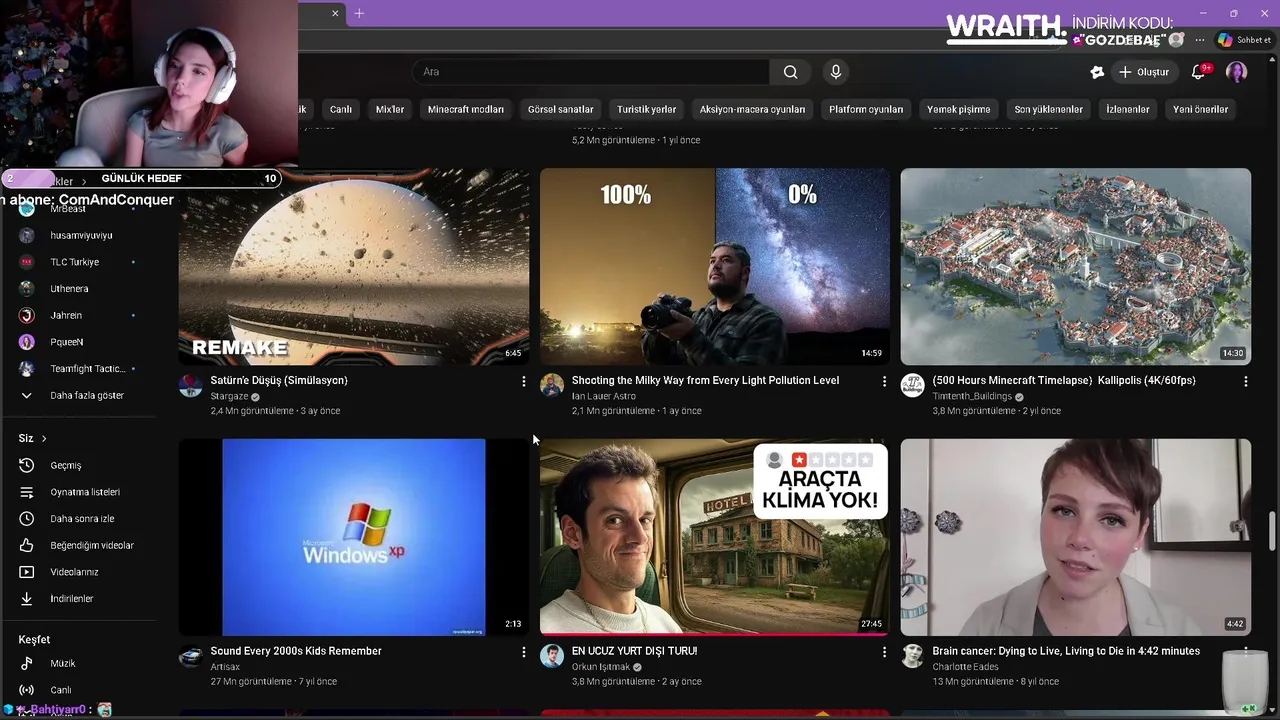Open Tinttenth_Buildings channel avatar
Screen dimensions: 1280x720
point(912,386)
